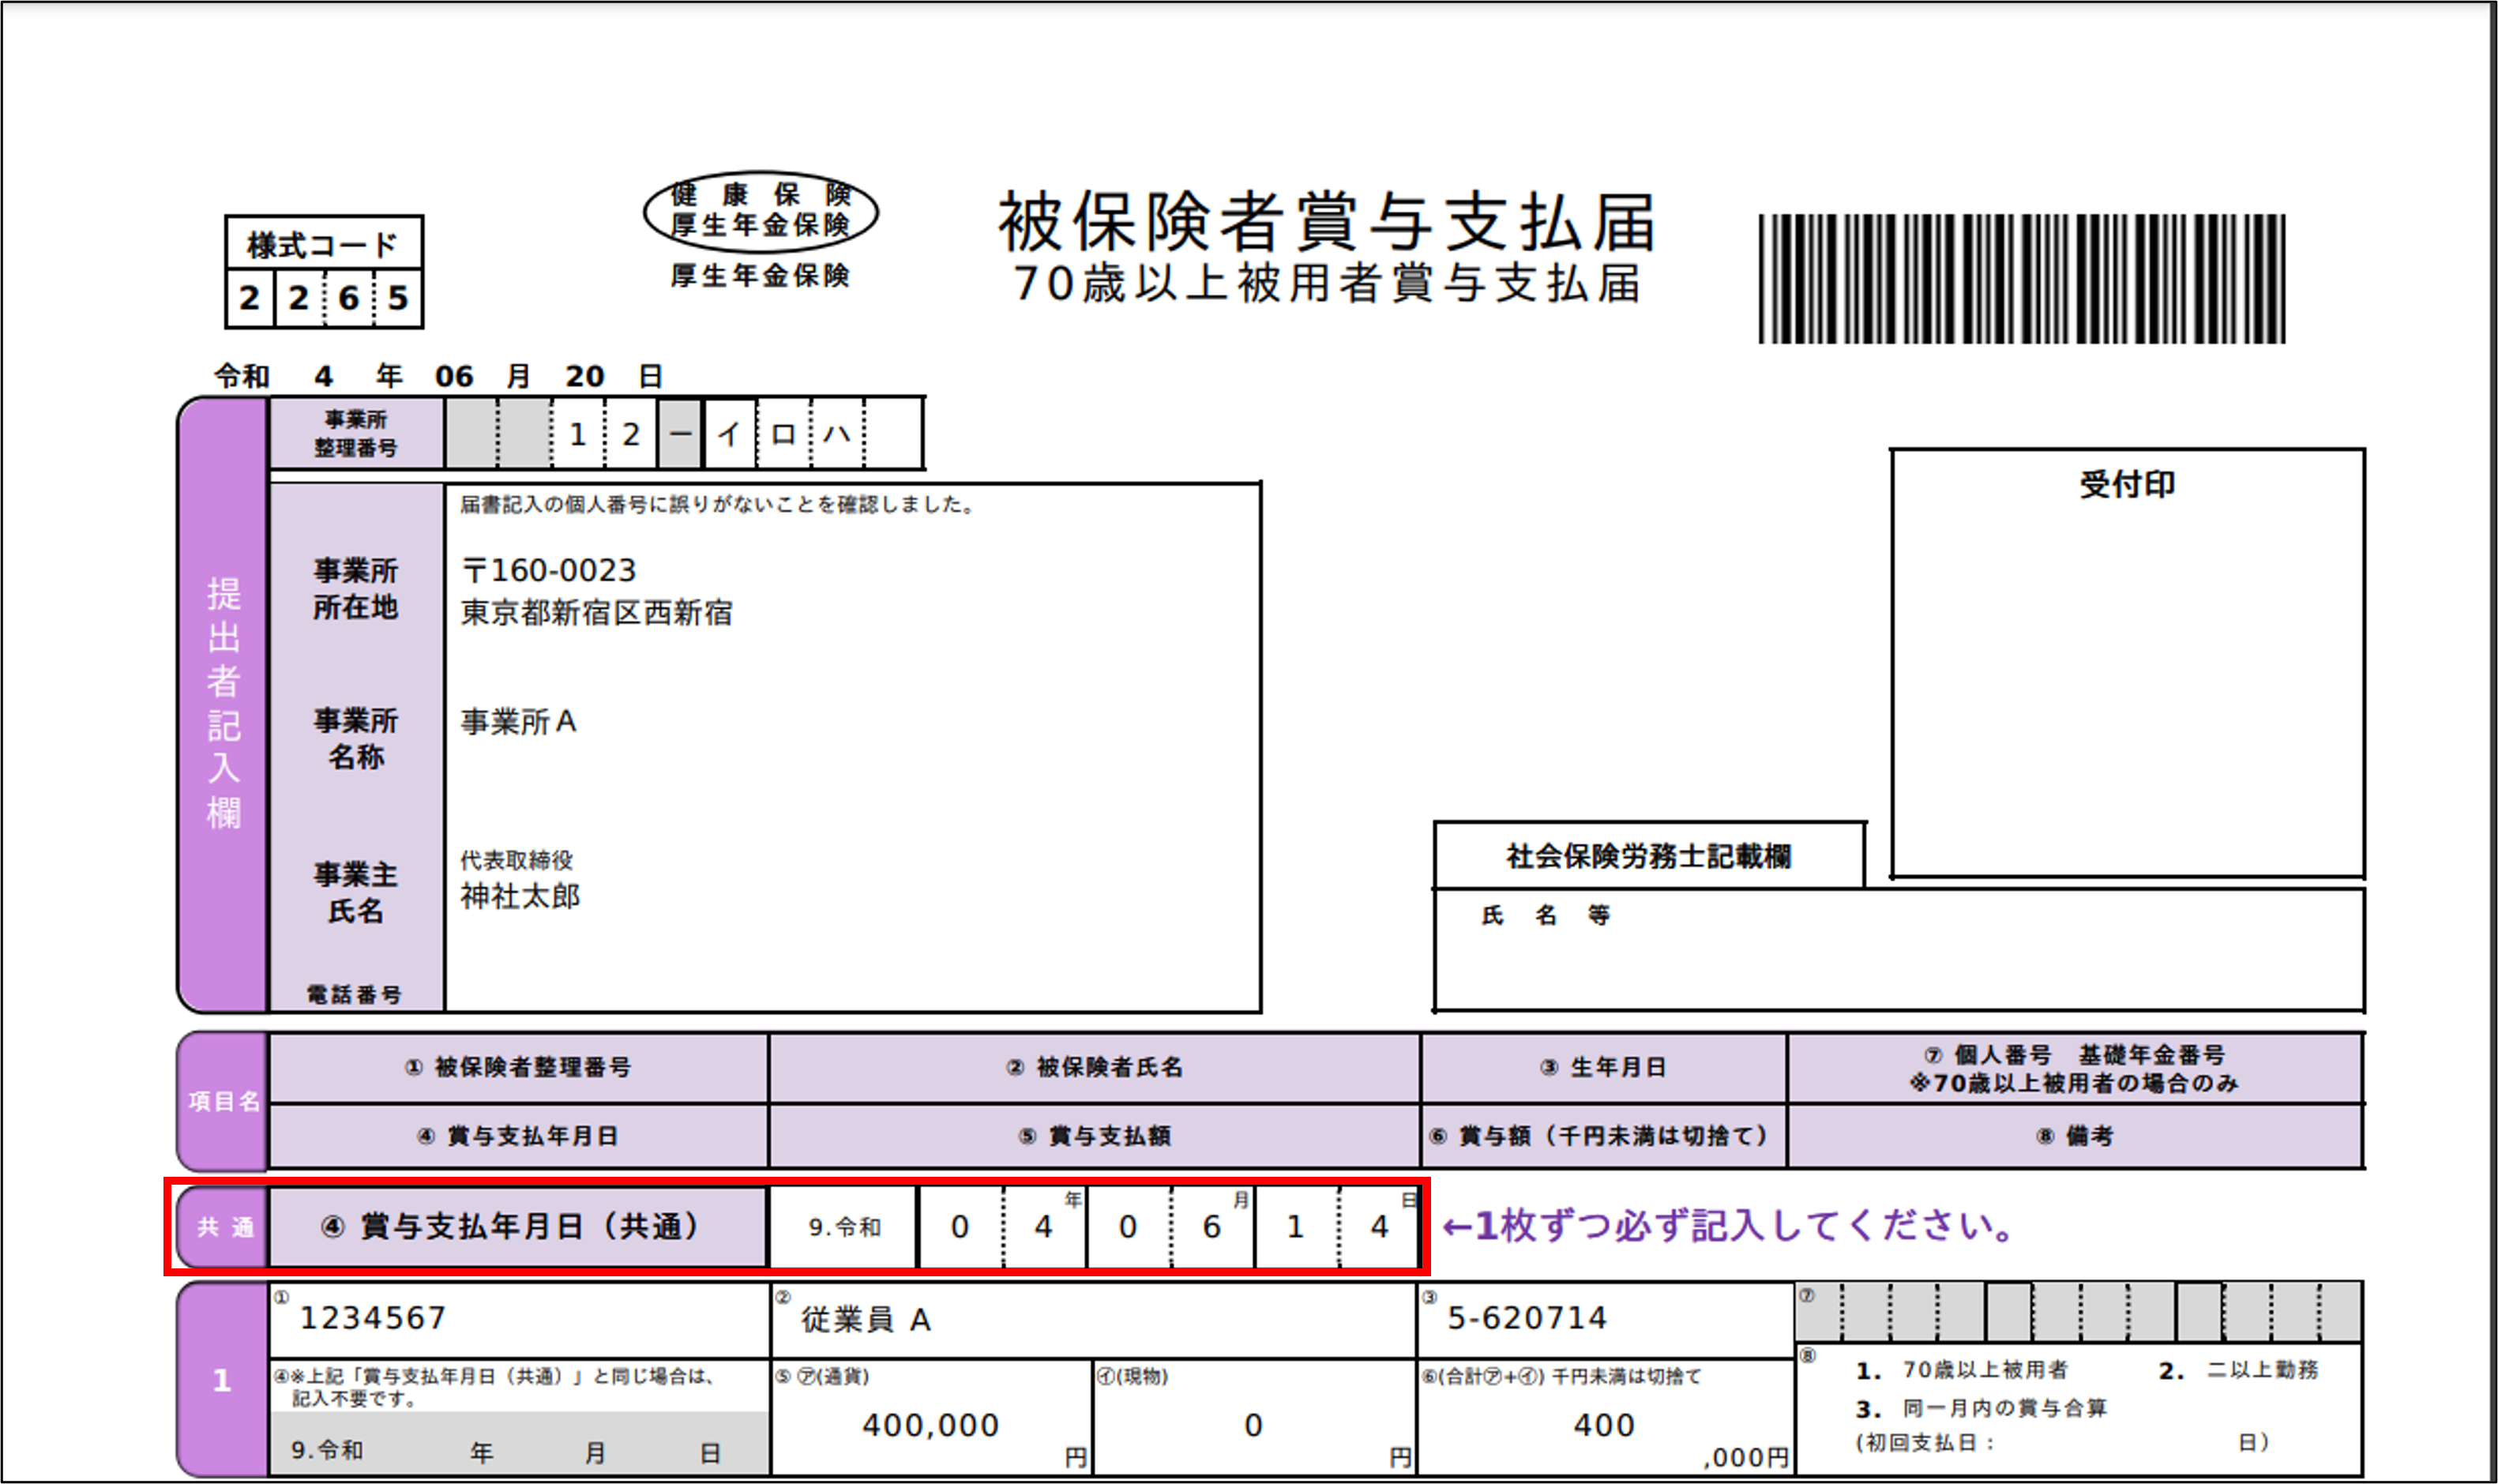Viewport: 2498px width, 1484px height.
Task: Click header ③ 生年月日
Action: (x=1603, y=1067)
